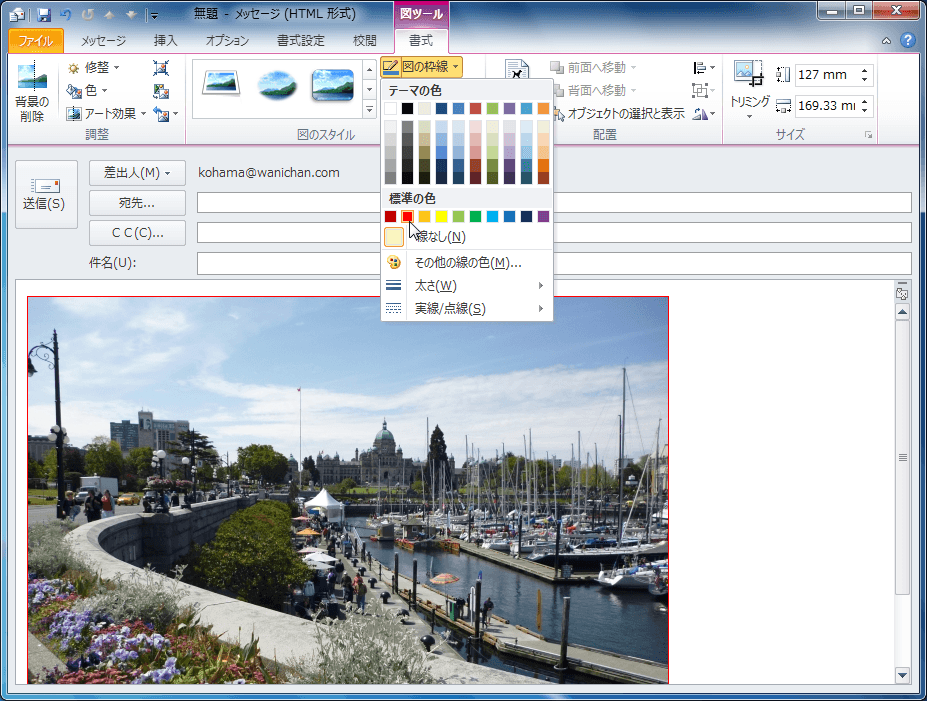Viewport: 927px width, 701px height.
Task: Pick the purple standard color swatch
Action: click(x=543, y=216)
